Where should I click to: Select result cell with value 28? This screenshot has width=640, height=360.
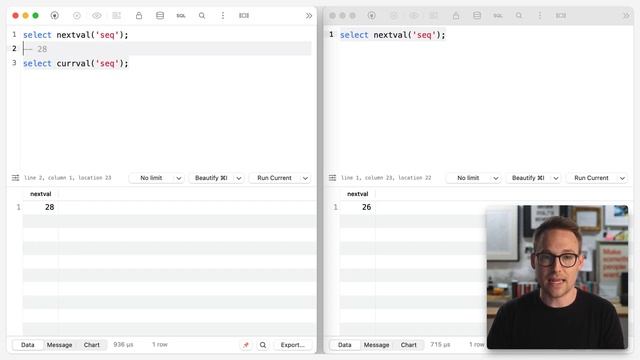40,207
